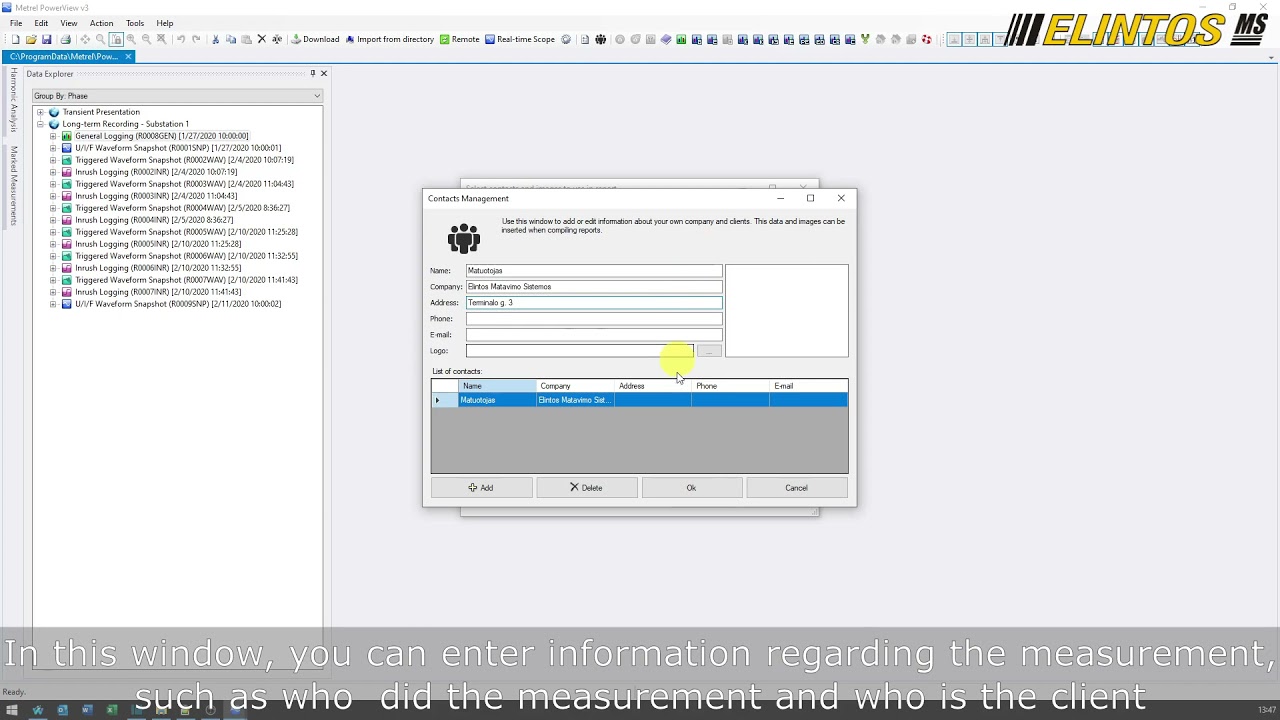Click the zoom-out magnifier toolbar icon
The width and height of the screenshot is (1280, 720).
tap(146, 39)
